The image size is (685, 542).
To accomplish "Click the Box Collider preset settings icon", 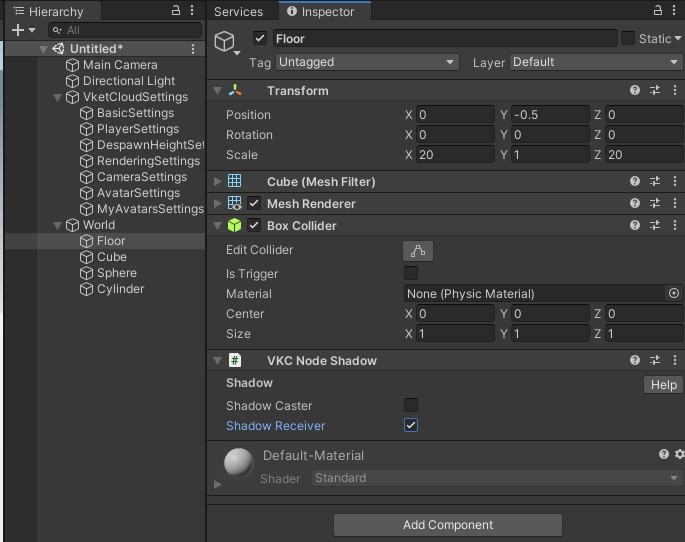I will pyautogui.click(x=655, y=225).
